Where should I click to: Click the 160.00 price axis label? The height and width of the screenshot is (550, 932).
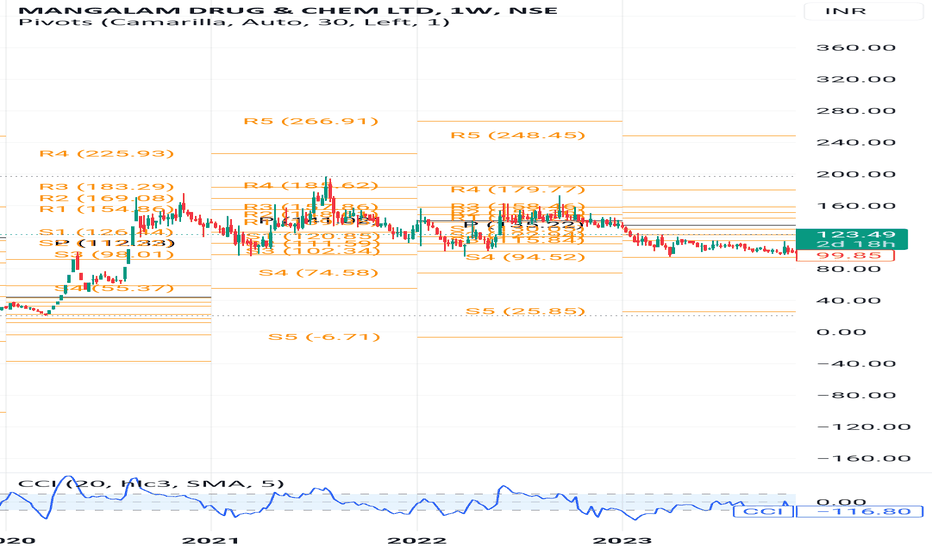[856, 206]
